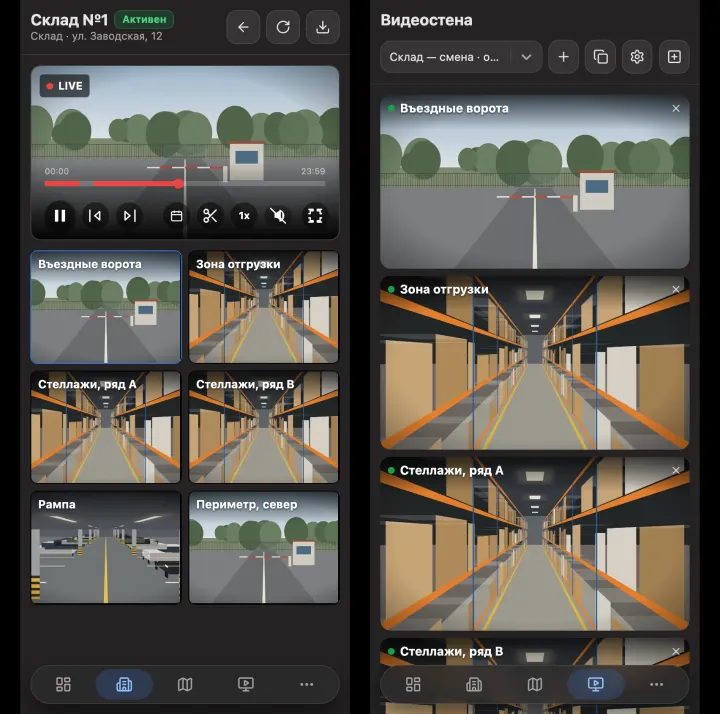
Task: Open Стеллажи, ряд A video wall feed
Action: pyautogui.click(x=535, y=544)
